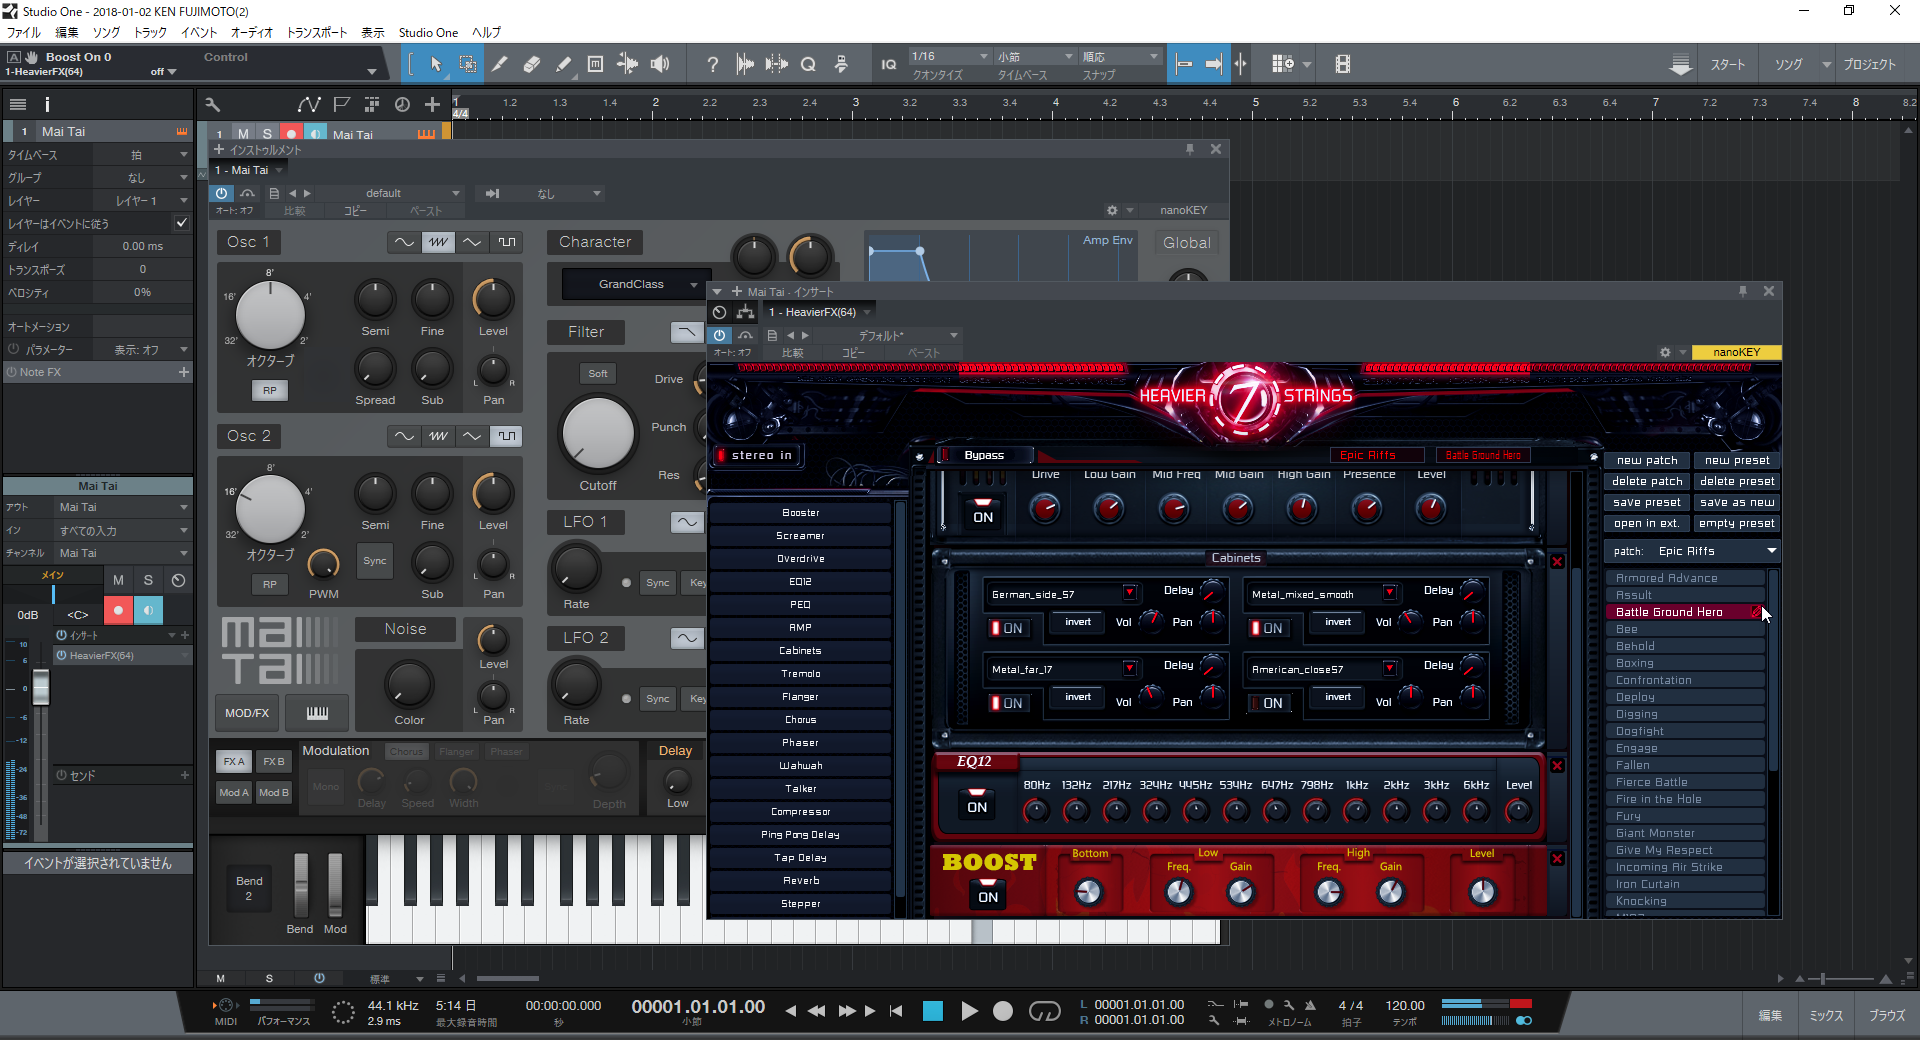Click the question mark help icon

click(712, 64)
